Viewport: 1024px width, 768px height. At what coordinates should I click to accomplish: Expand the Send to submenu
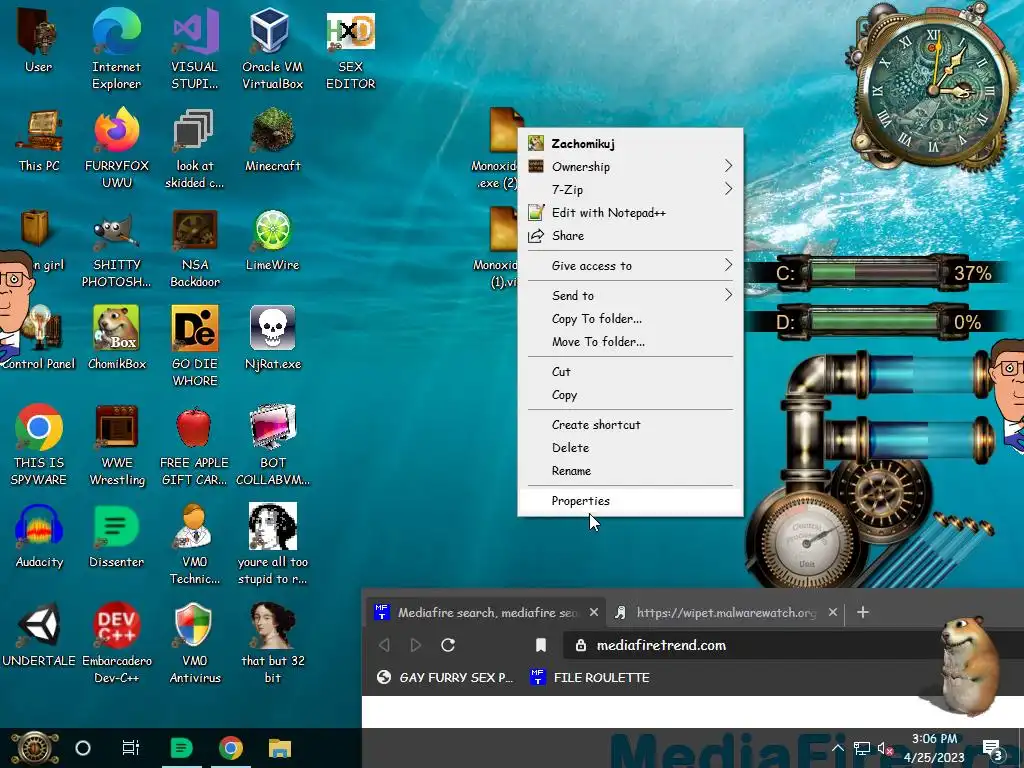click(630, 295)
